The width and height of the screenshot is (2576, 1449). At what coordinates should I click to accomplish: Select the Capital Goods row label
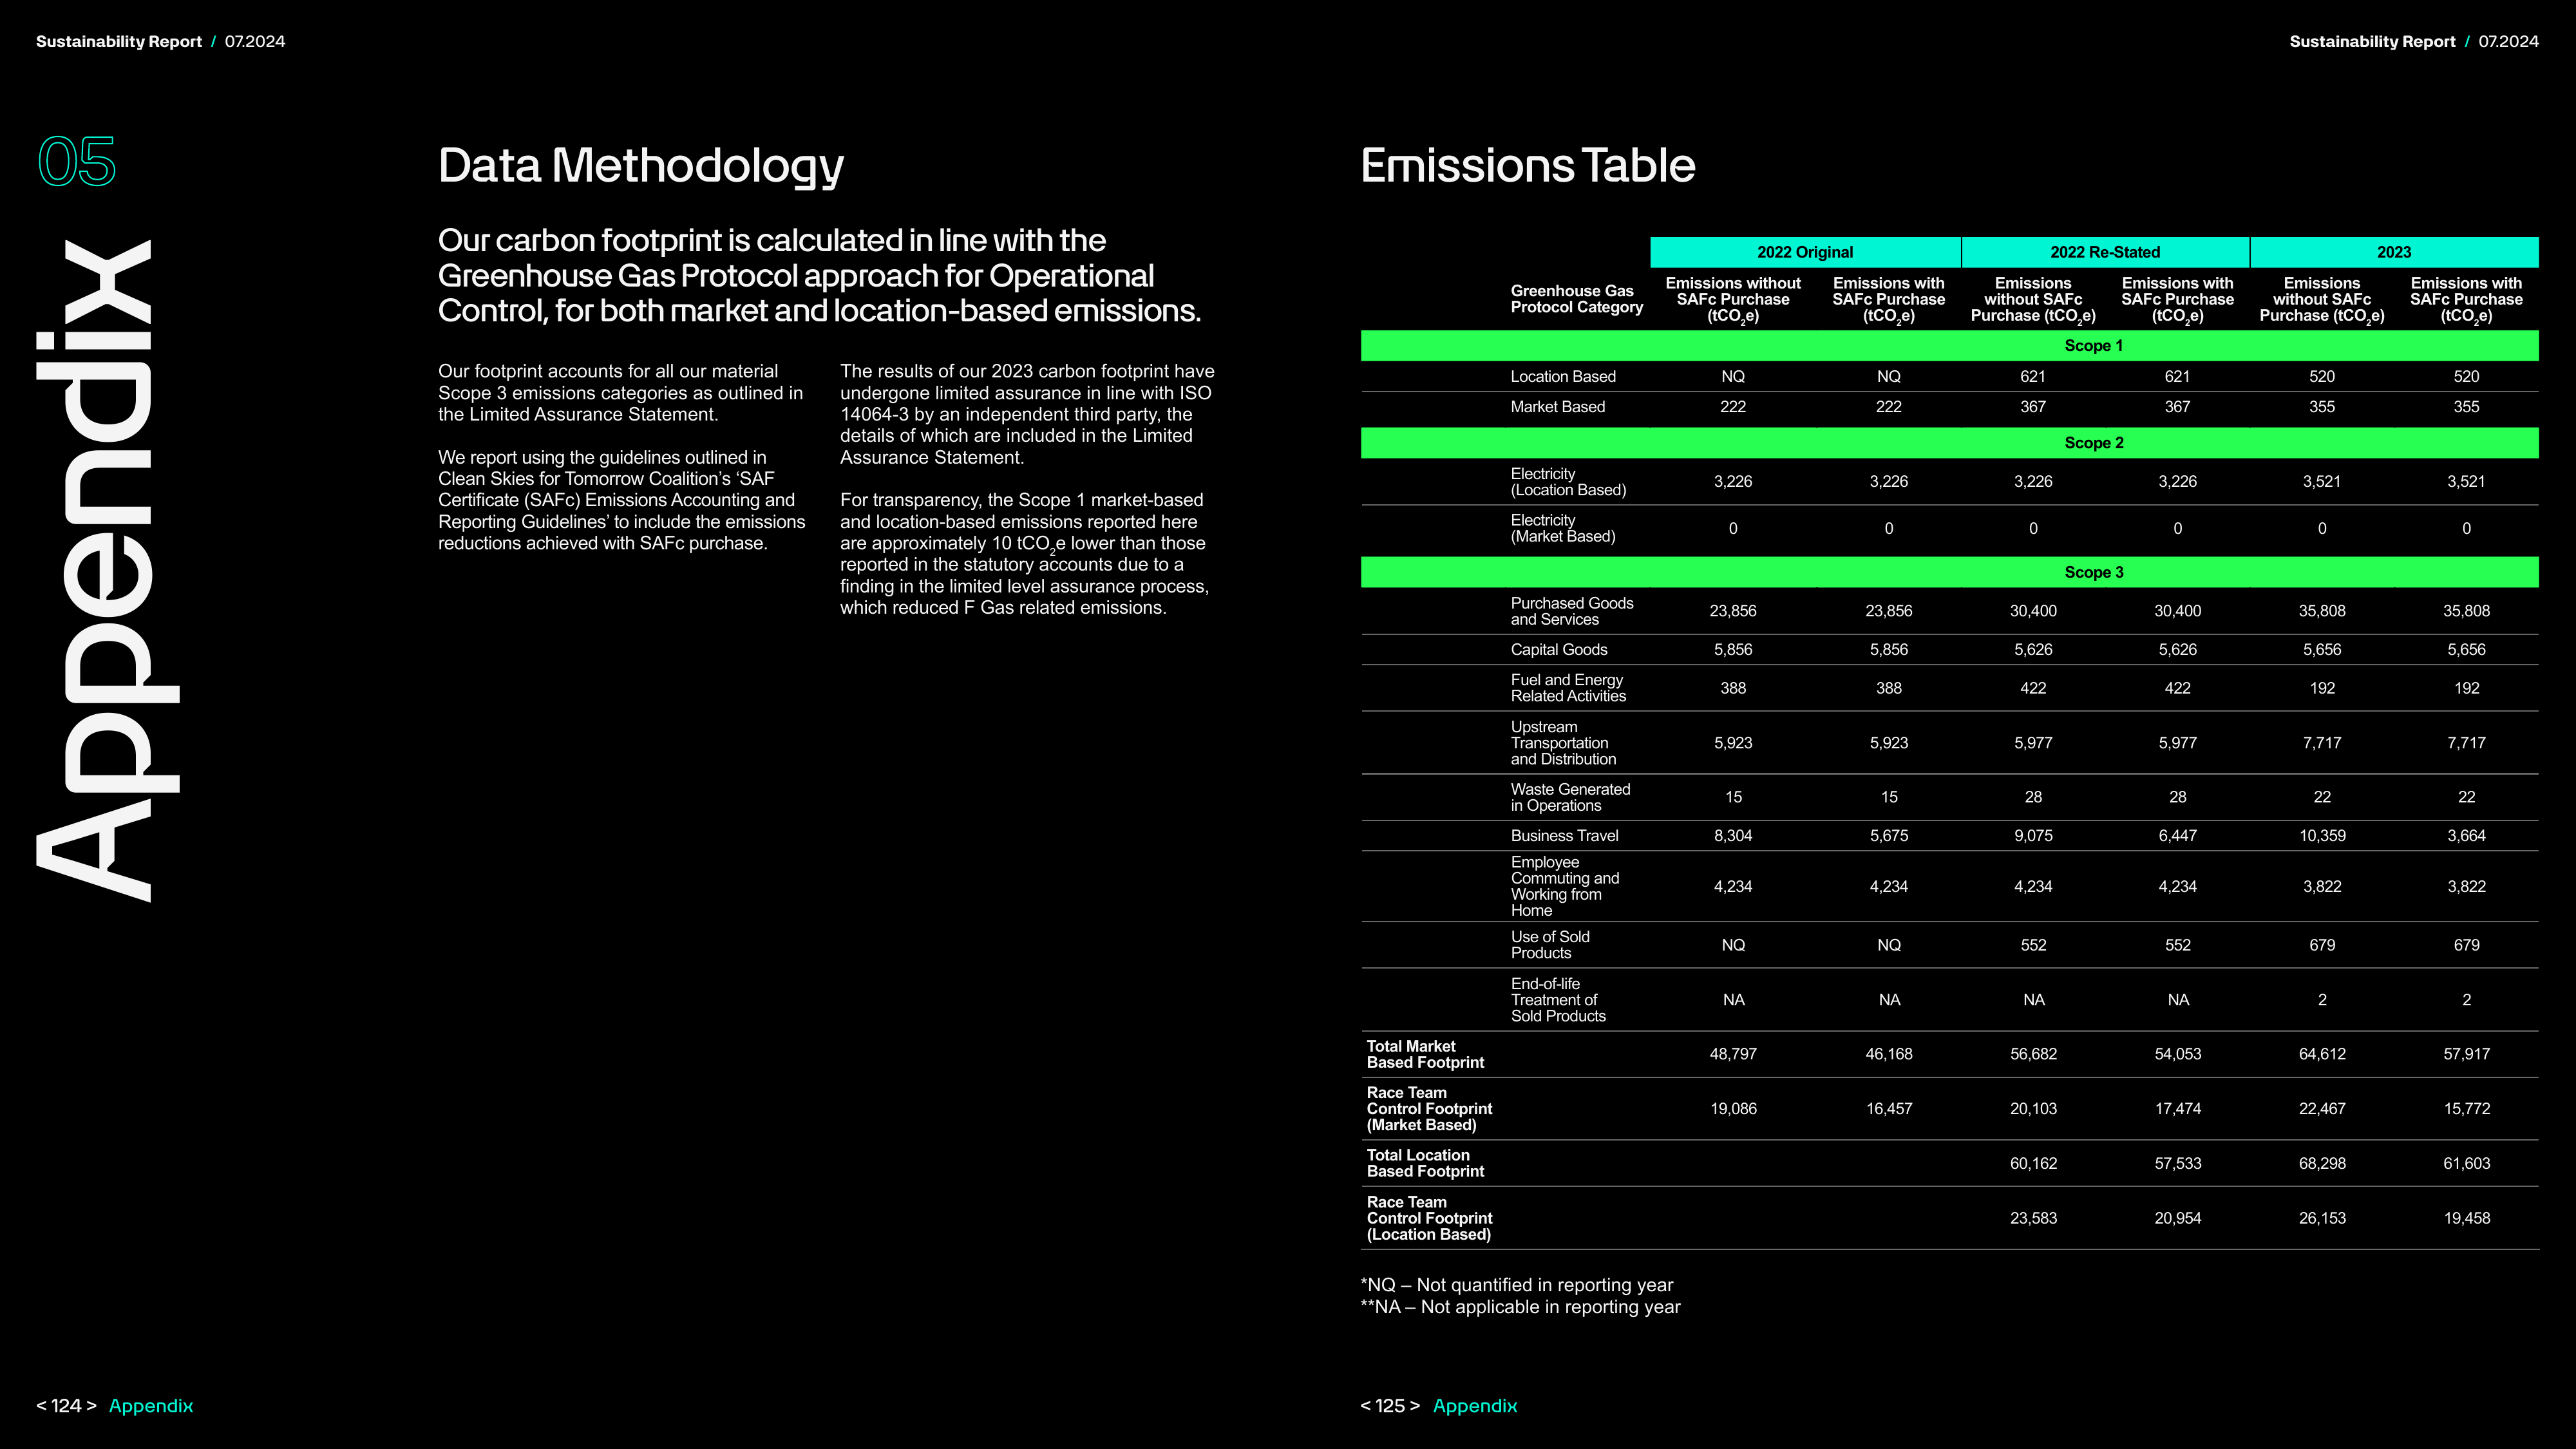[1559, 649]
